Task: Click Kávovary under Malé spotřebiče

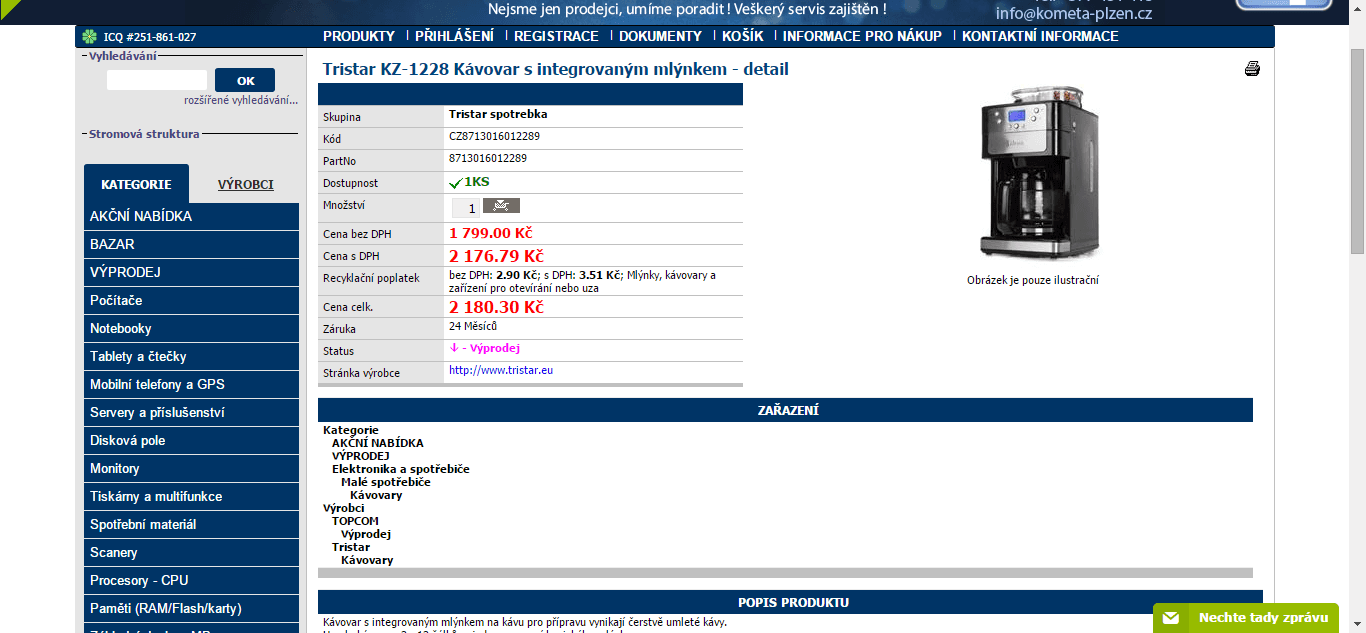Action: 376,495
